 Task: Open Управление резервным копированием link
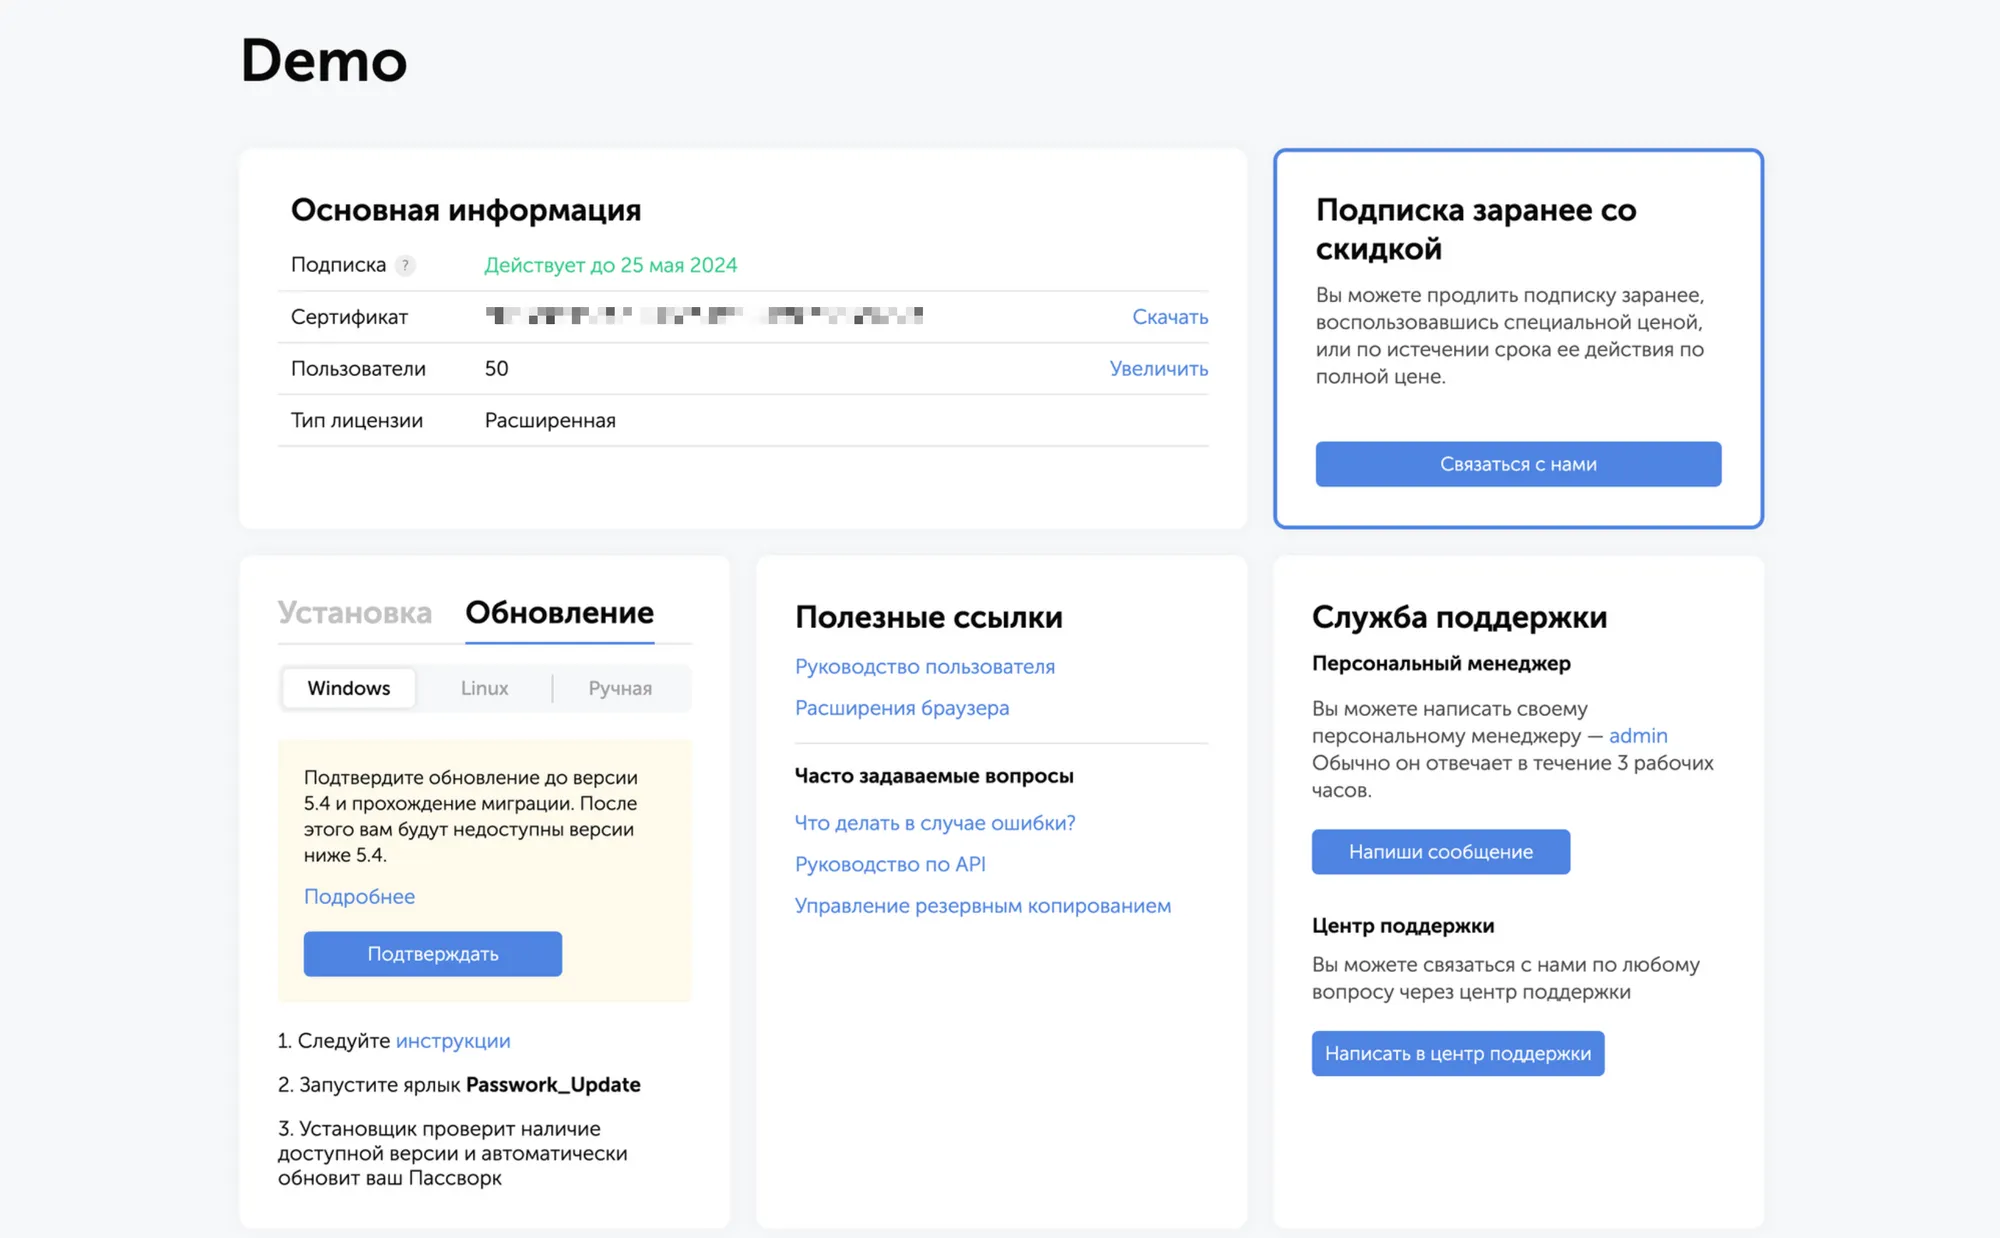pyautogui.click(x=982, y=906)
